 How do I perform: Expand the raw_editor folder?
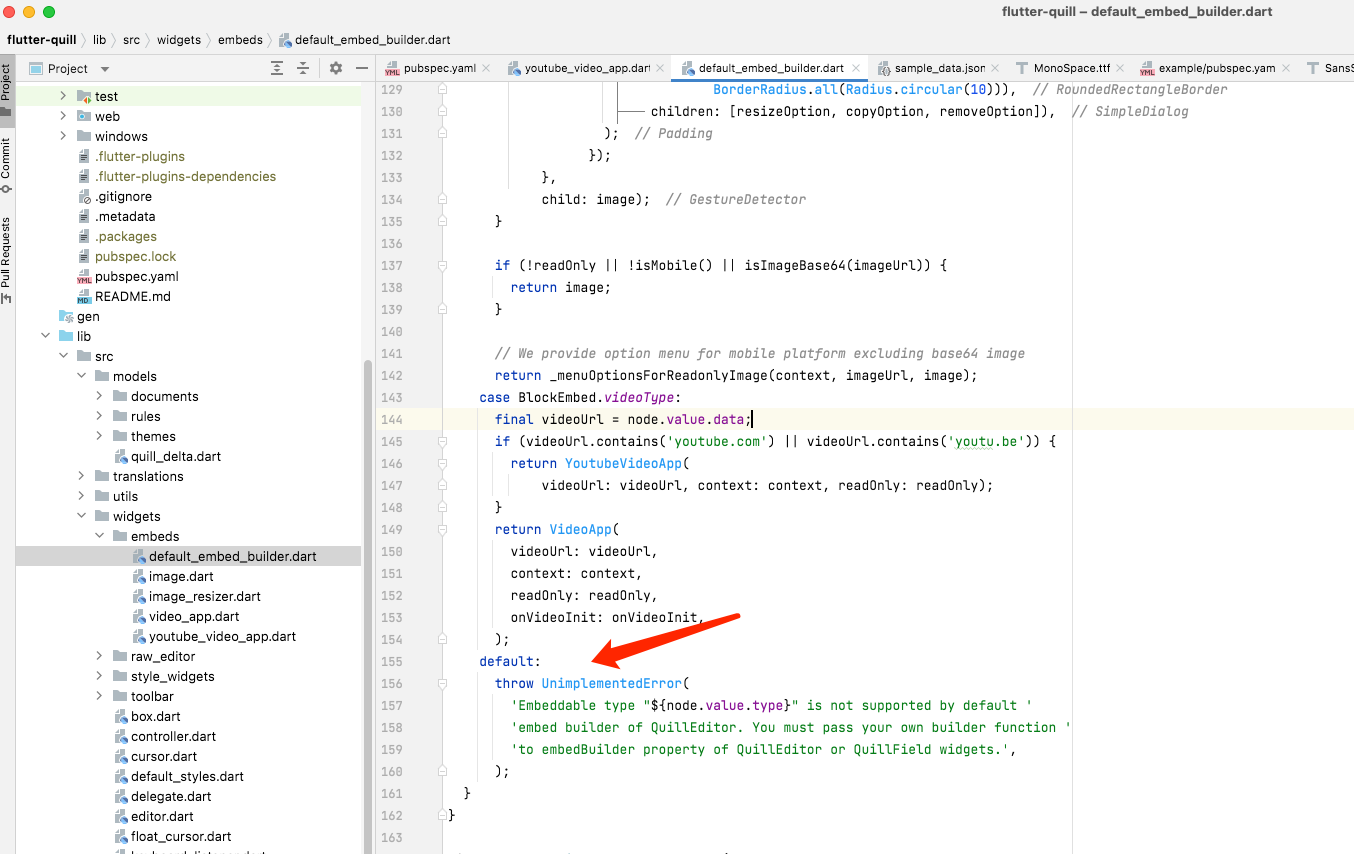click(x=99, y=656)
